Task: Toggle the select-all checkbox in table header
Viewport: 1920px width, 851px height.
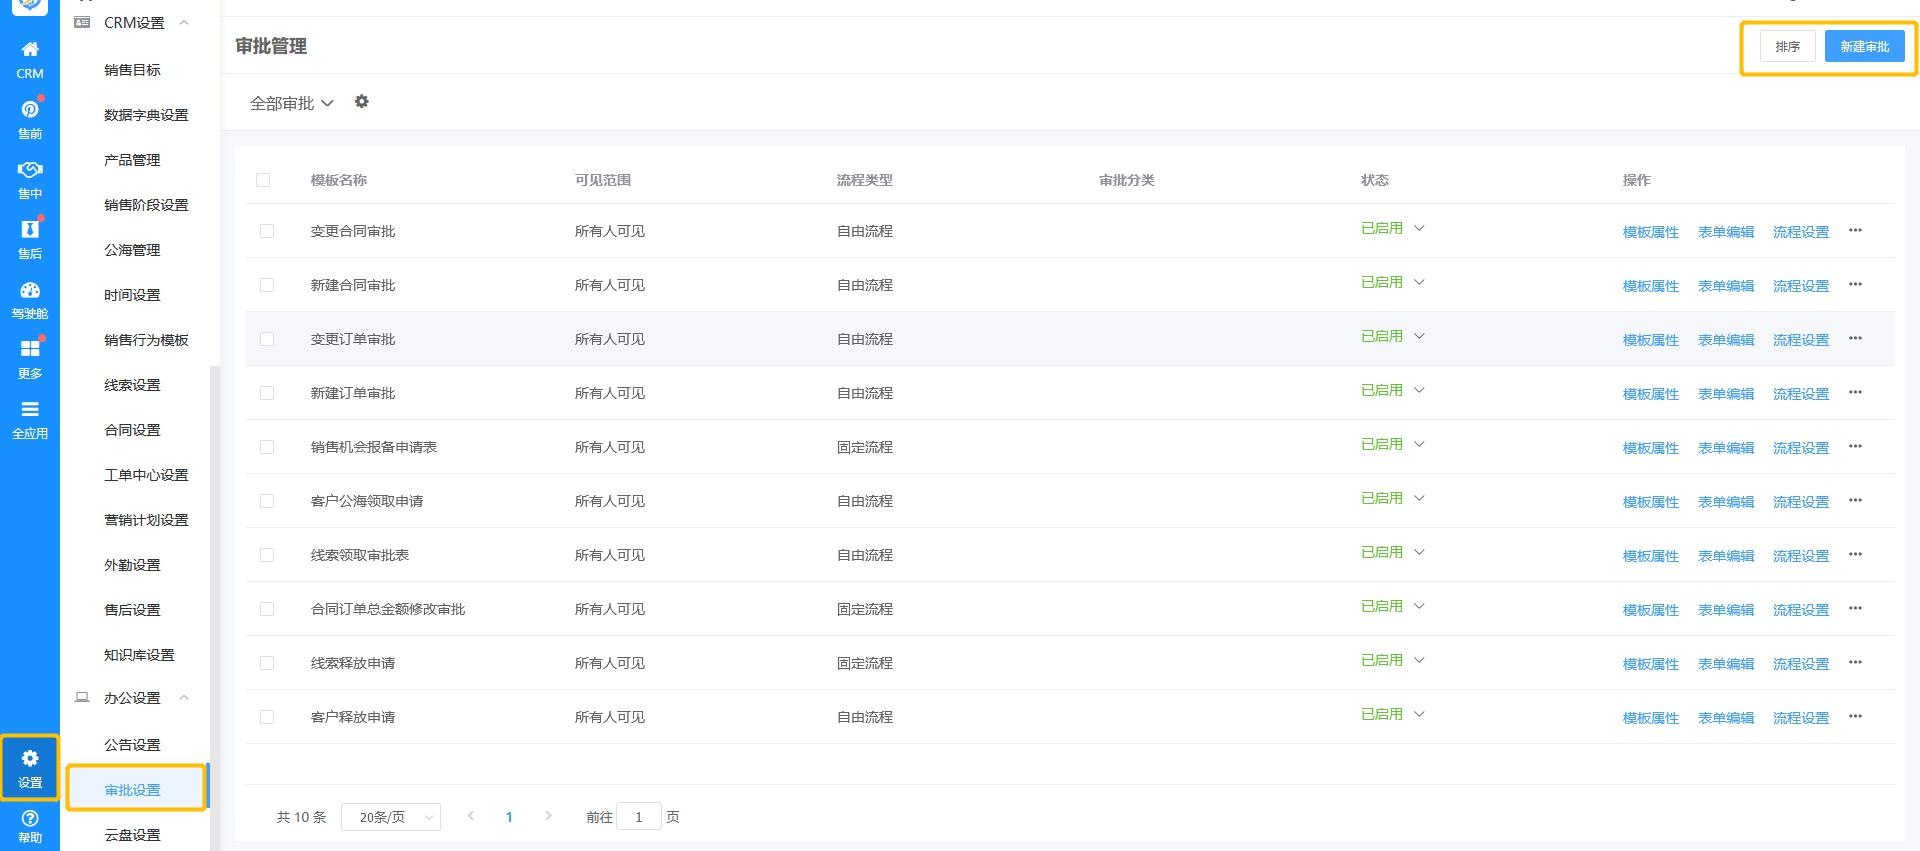Action: point(263,180)
